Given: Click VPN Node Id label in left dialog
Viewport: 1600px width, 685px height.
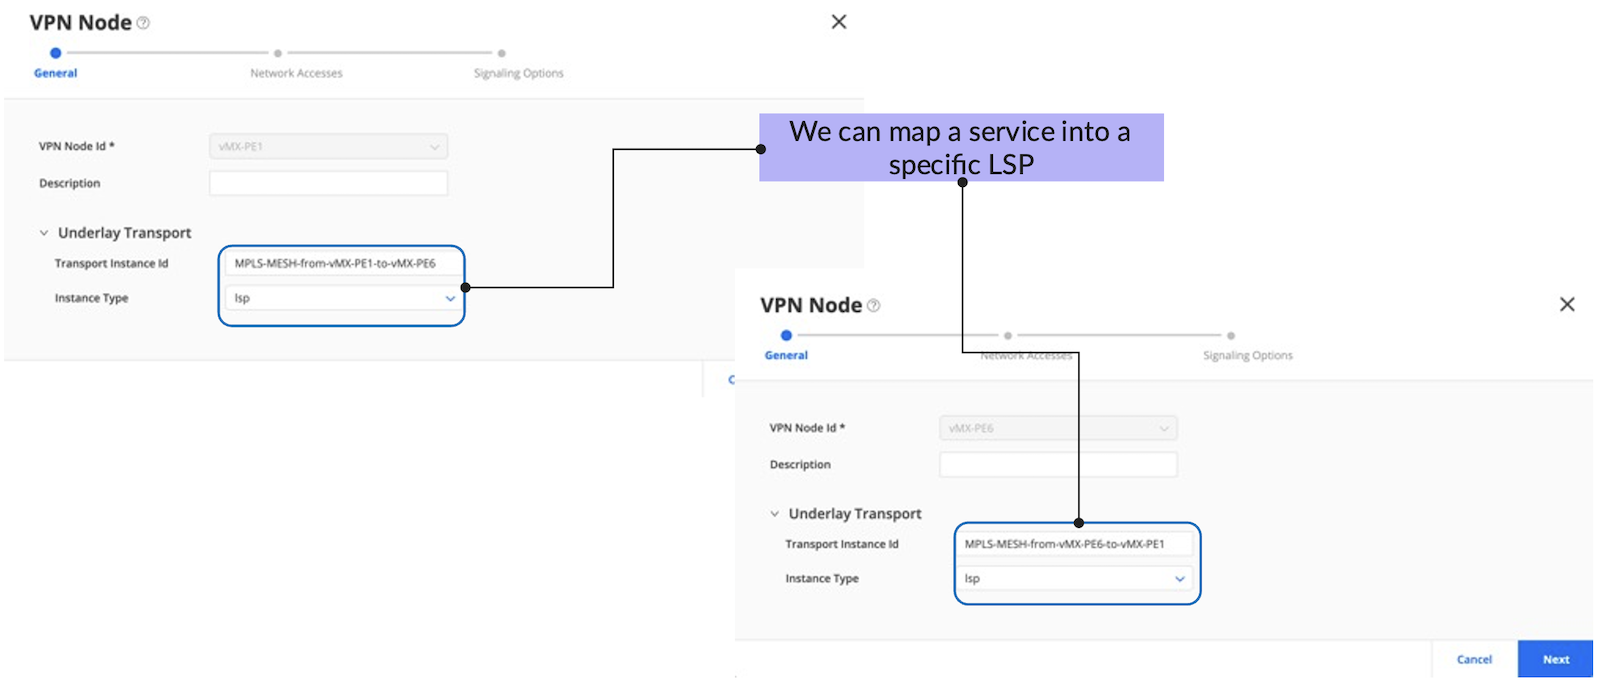Looking at the screenshot, I should 77,146.
